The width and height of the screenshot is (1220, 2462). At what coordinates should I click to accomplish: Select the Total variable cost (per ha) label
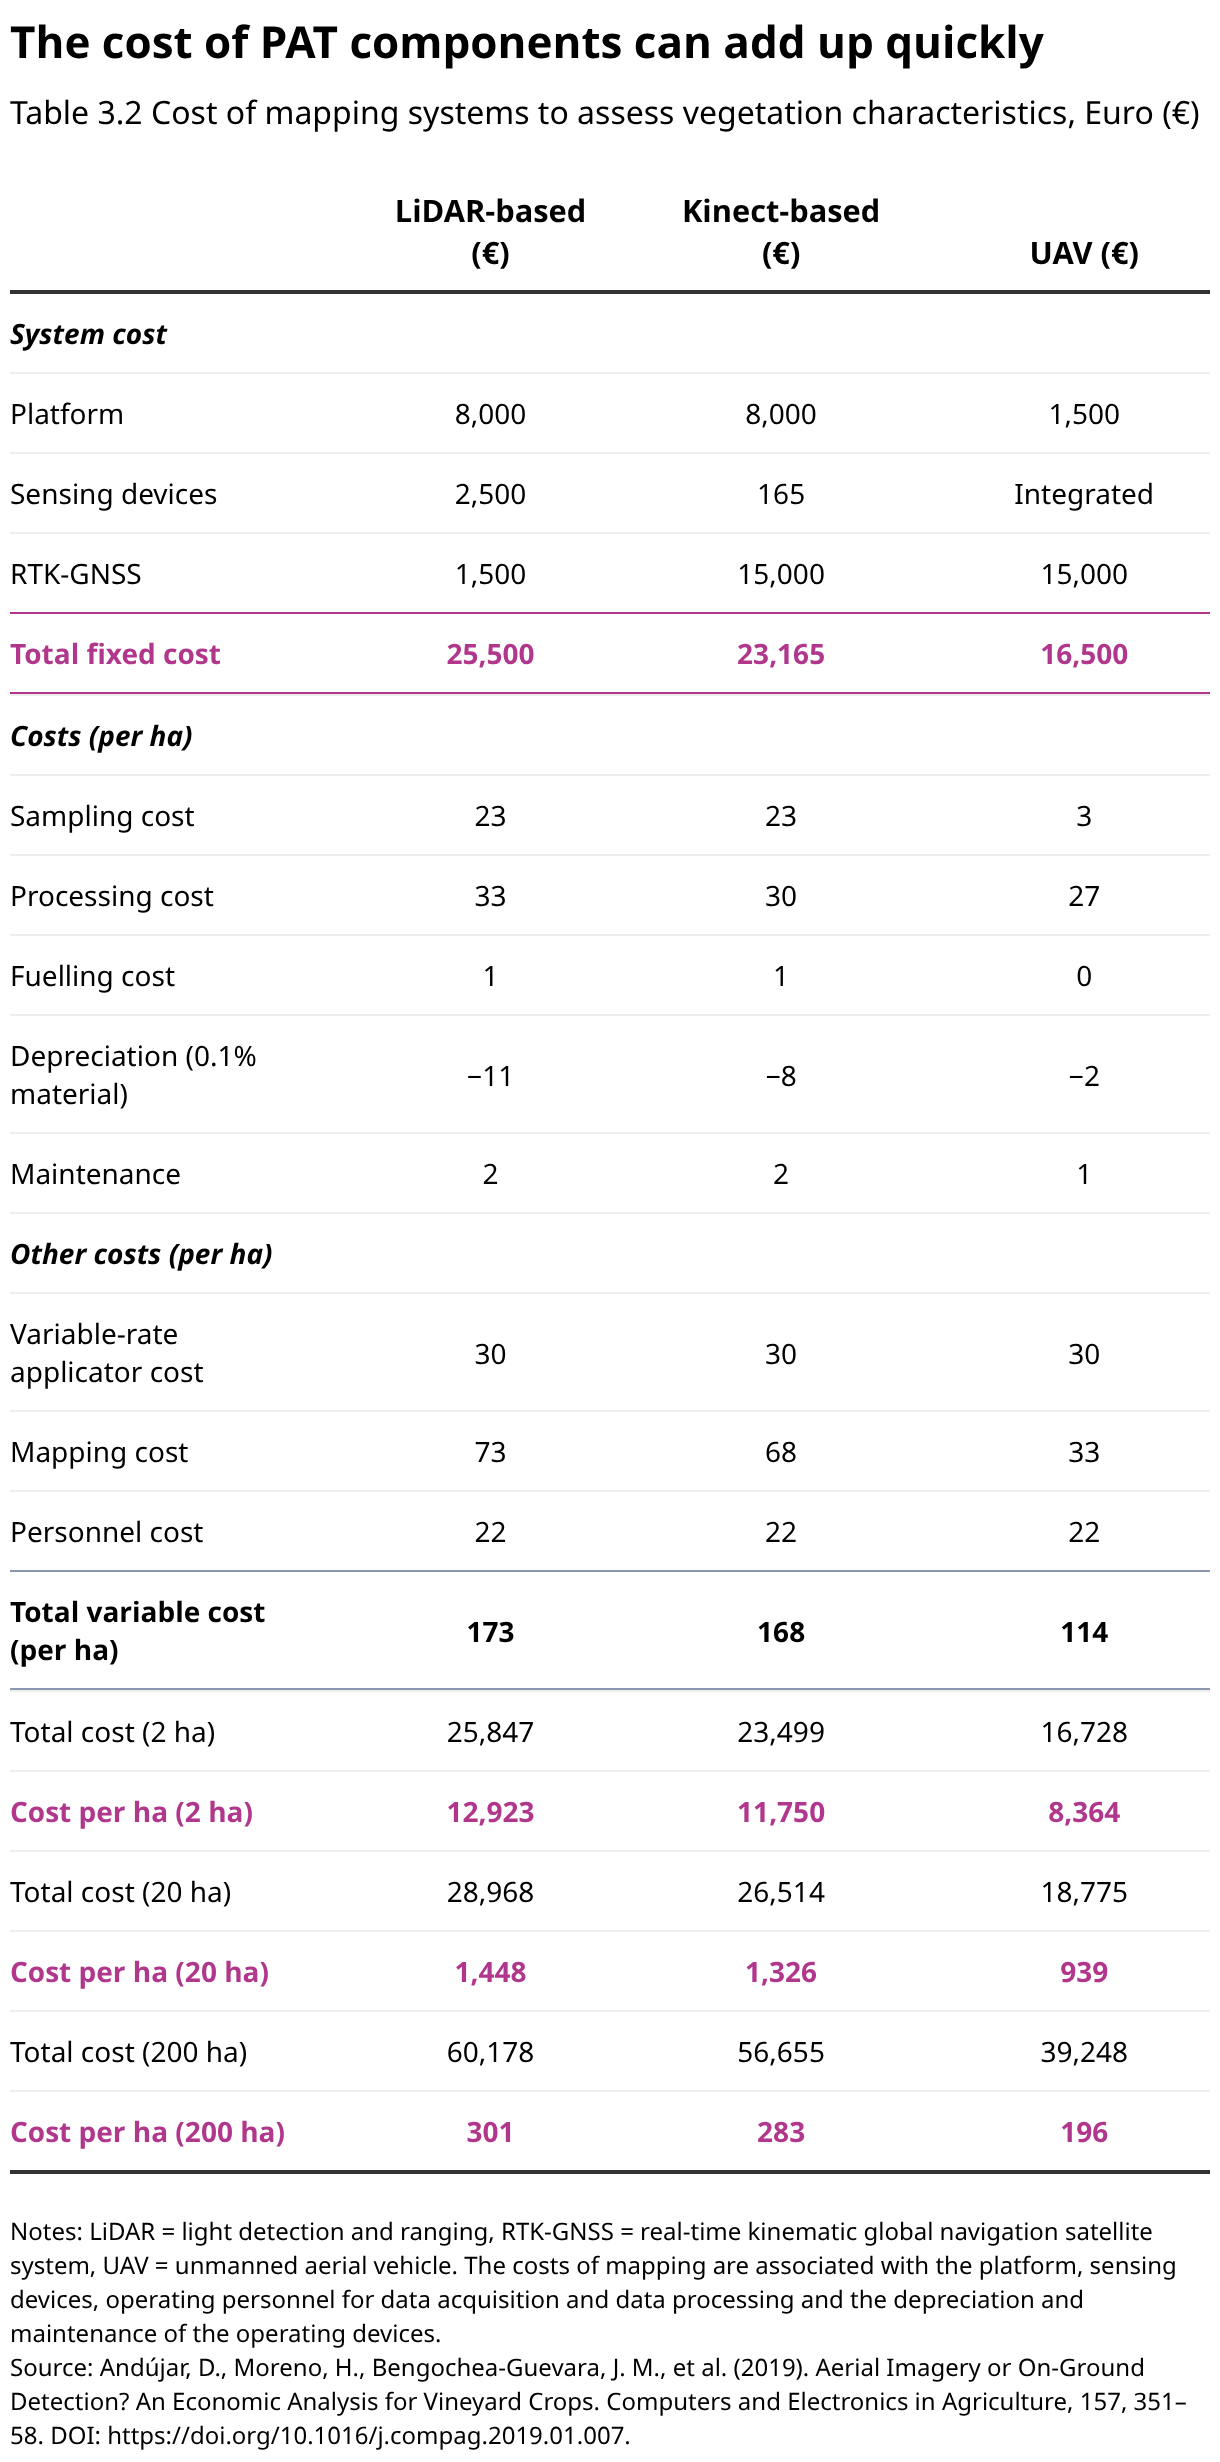point(137,1631)
